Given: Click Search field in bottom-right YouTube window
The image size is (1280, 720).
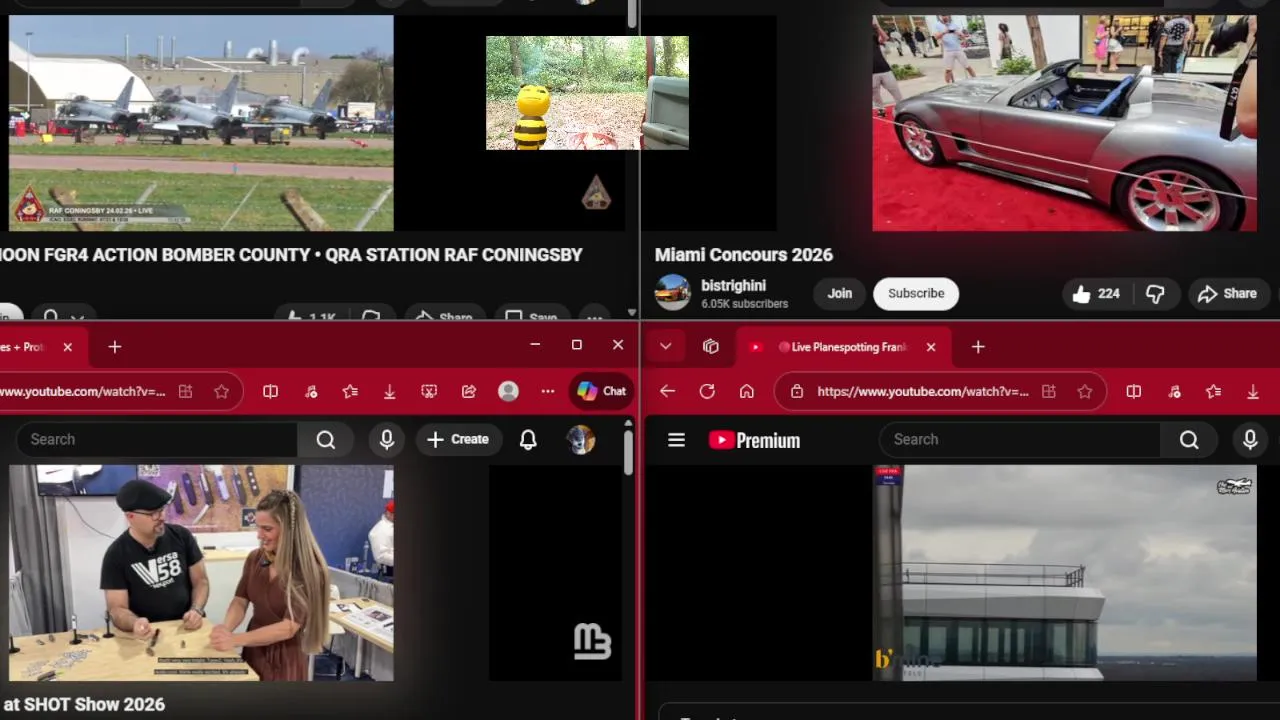Looking at the screenshot, I should pyautogui.click(x=1019, y=439).
